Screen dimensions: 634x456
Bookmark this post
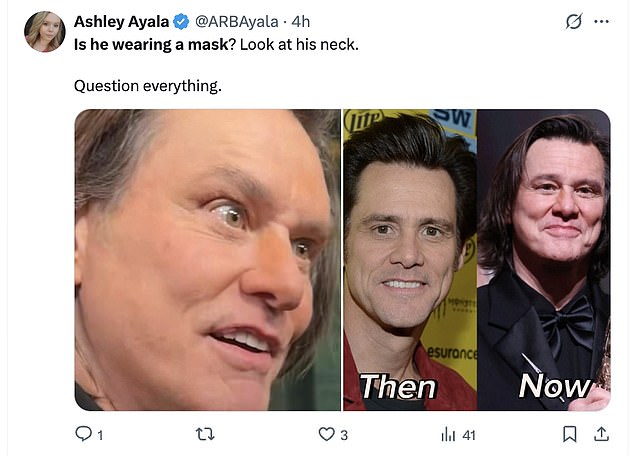coord(569,434)
